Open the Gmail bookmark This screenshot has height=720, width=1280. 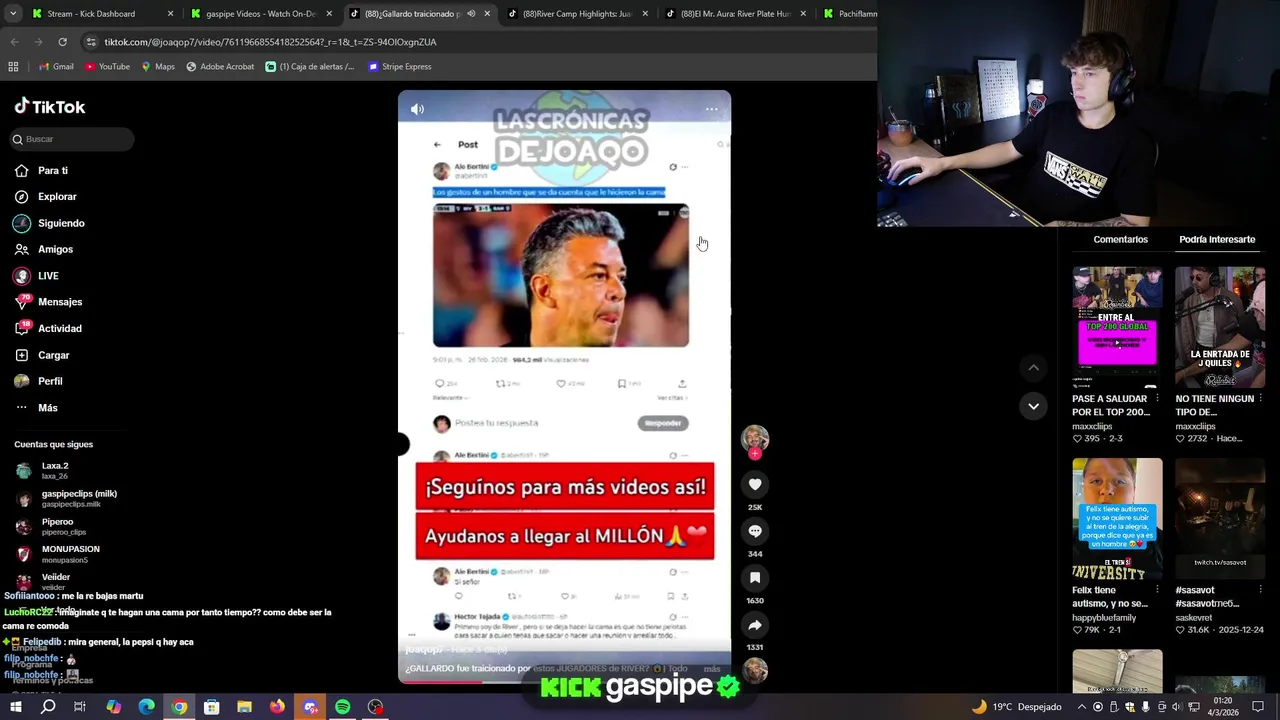56,67
